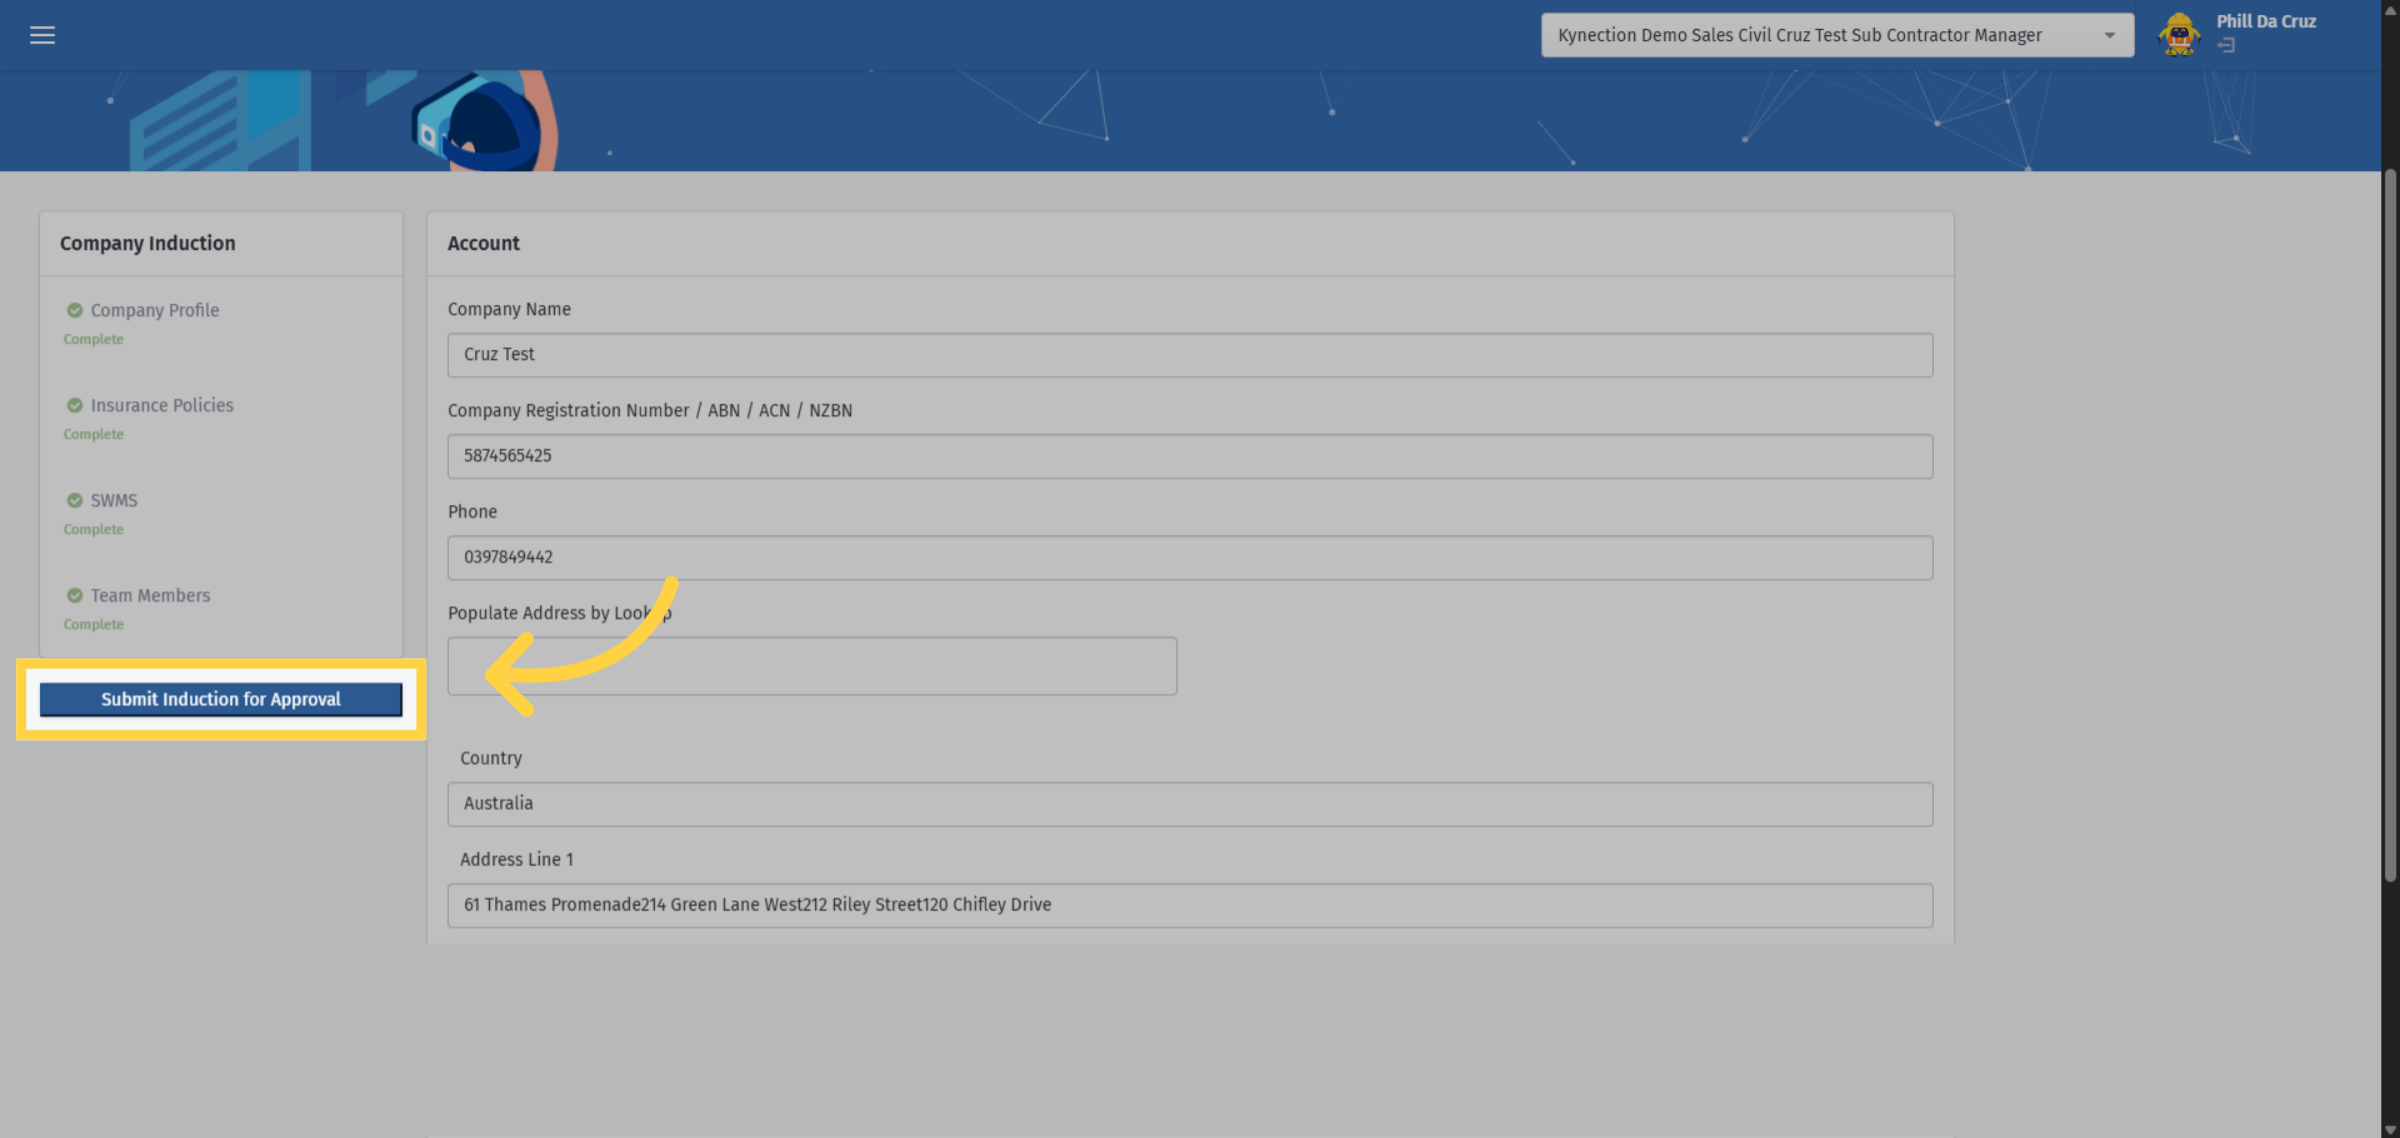Open the Insurance Policies section
The height and width of the screenshot is (1138, 2400).
(162, 405)
